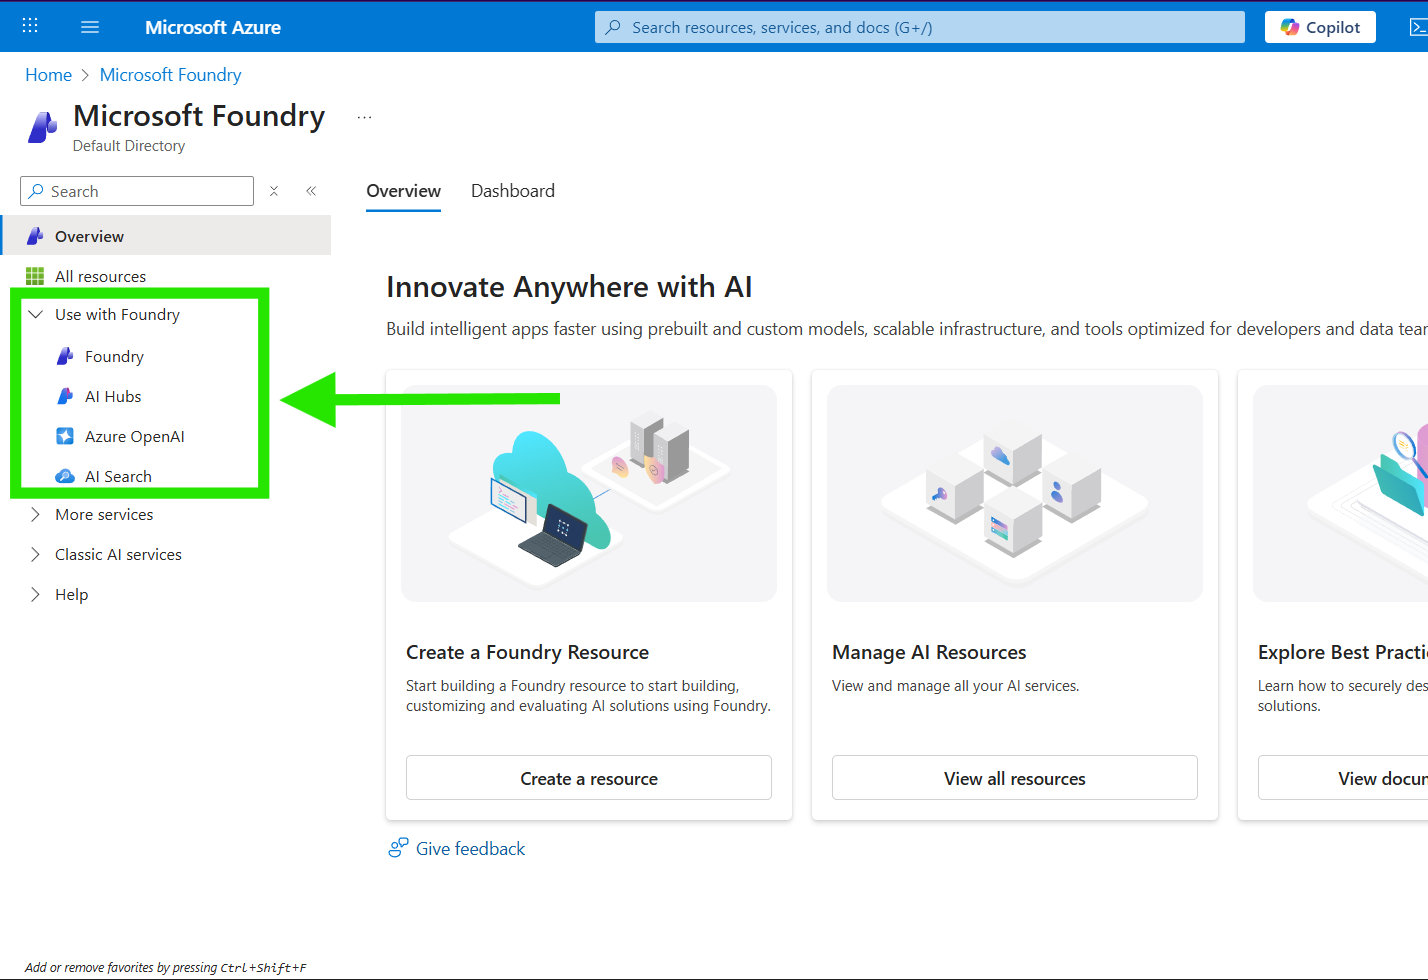Collapse the Use with Foundry section

(36, 315)
